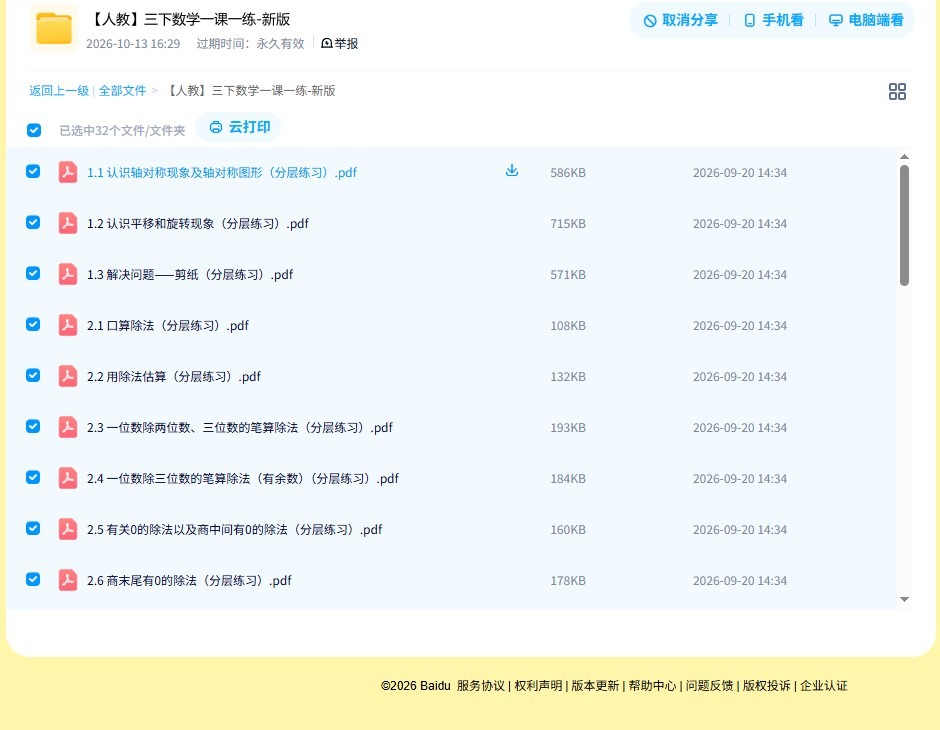Click the file list scrollbar thumb
Image resolution: width=940 pixels, height=730 pixels.
(x=905, y=225)
